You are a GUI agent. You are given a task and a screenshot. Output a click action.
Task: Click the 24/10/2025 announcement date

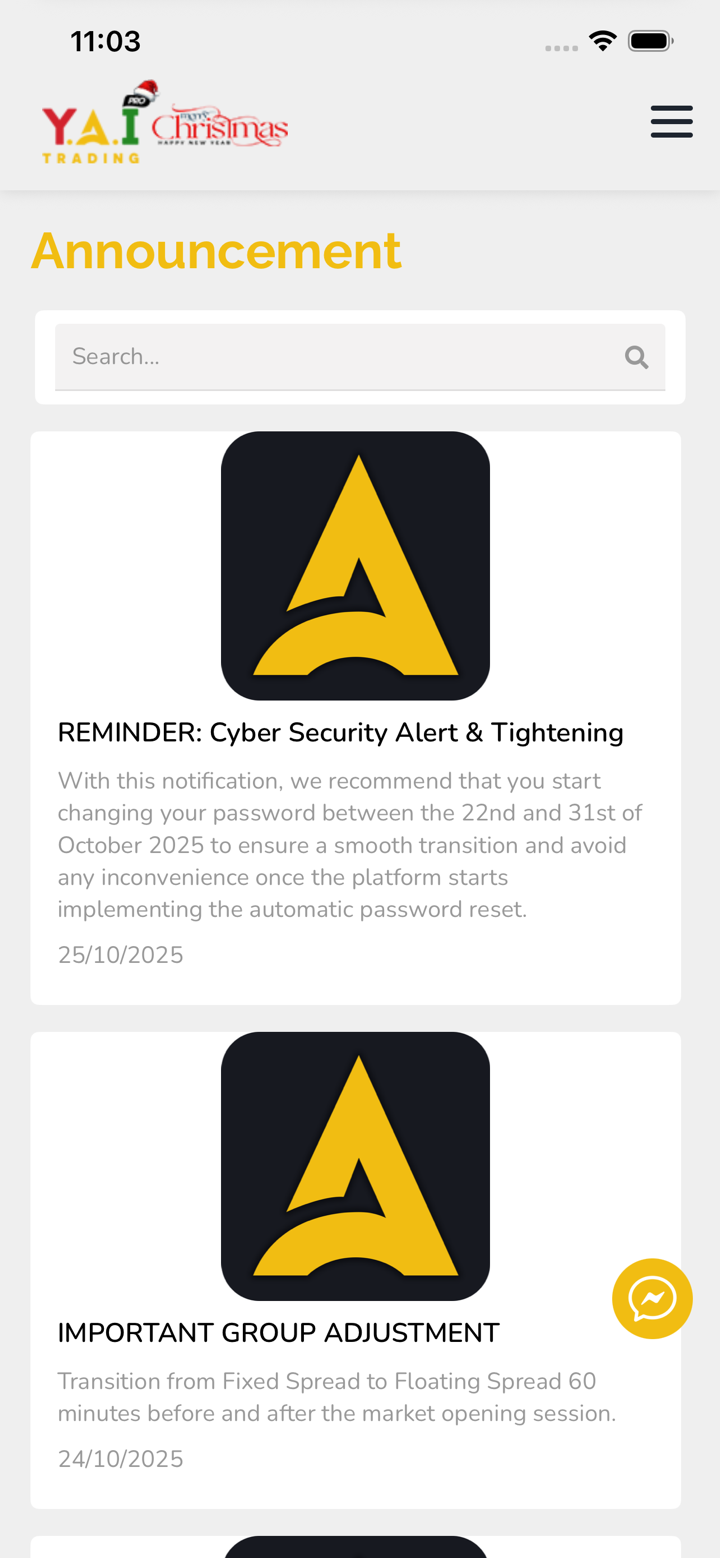[120, 1459]
